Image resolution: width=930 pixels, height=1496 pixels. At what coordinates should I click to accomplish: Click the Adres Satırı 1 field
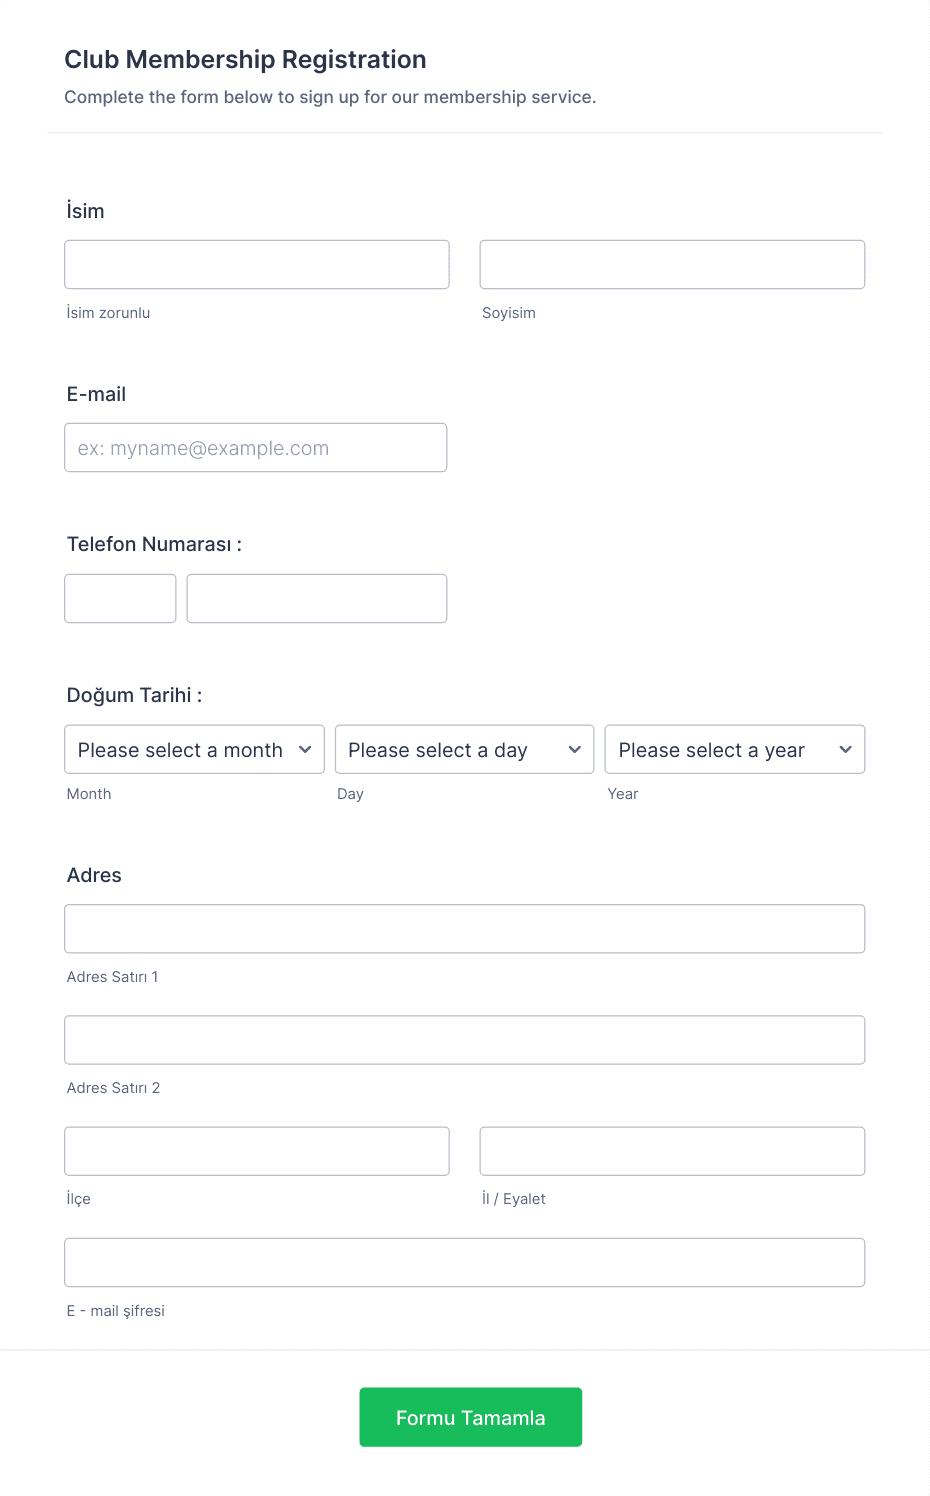464,929
